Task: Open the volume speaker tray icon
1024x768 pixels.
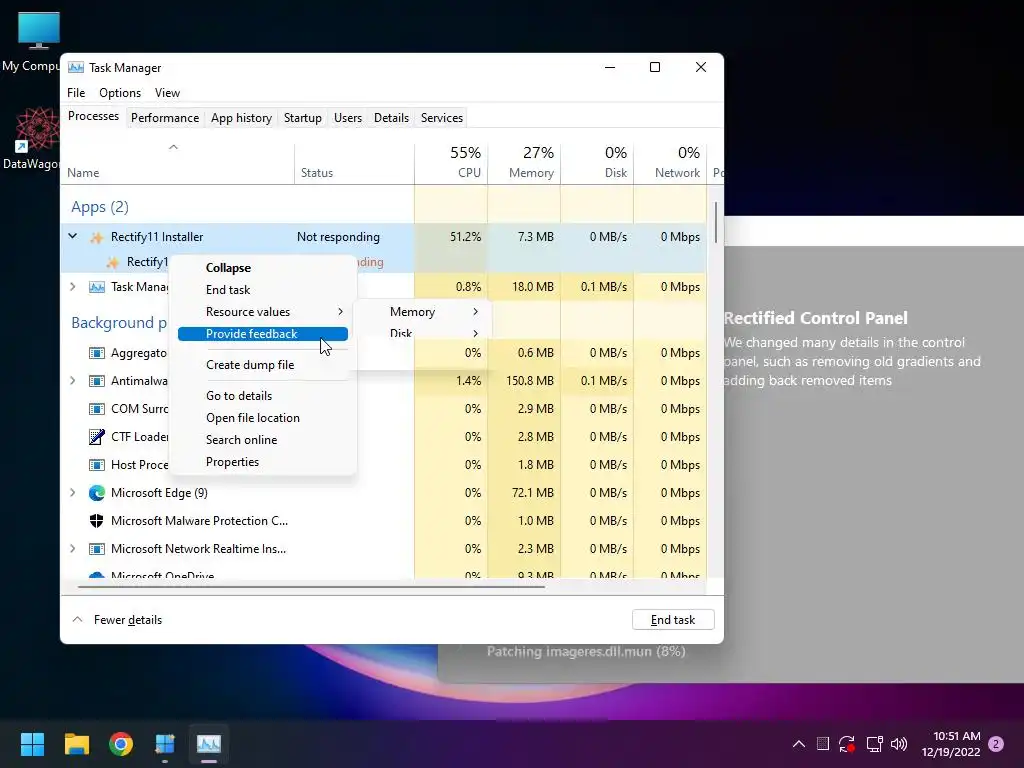Action: [x=899, y=744]
